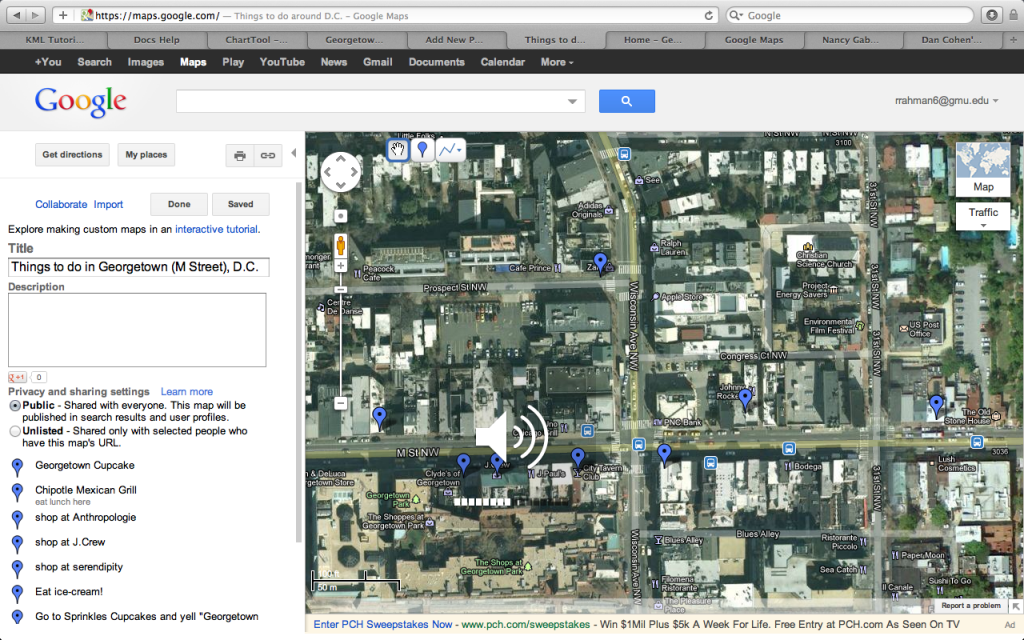Click the Done button
1024x640 pixels.
point(179,204)
